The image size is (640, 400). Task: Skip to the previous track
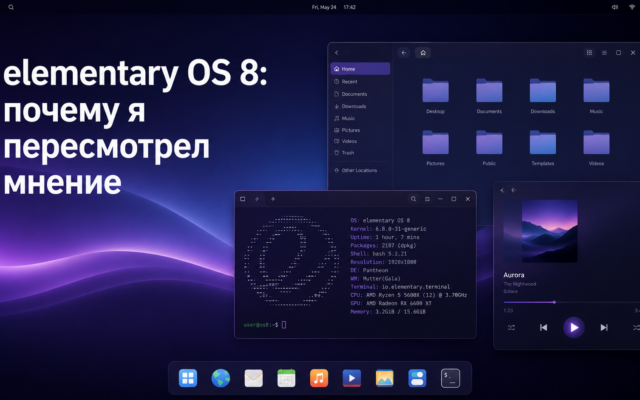[543, 327]
